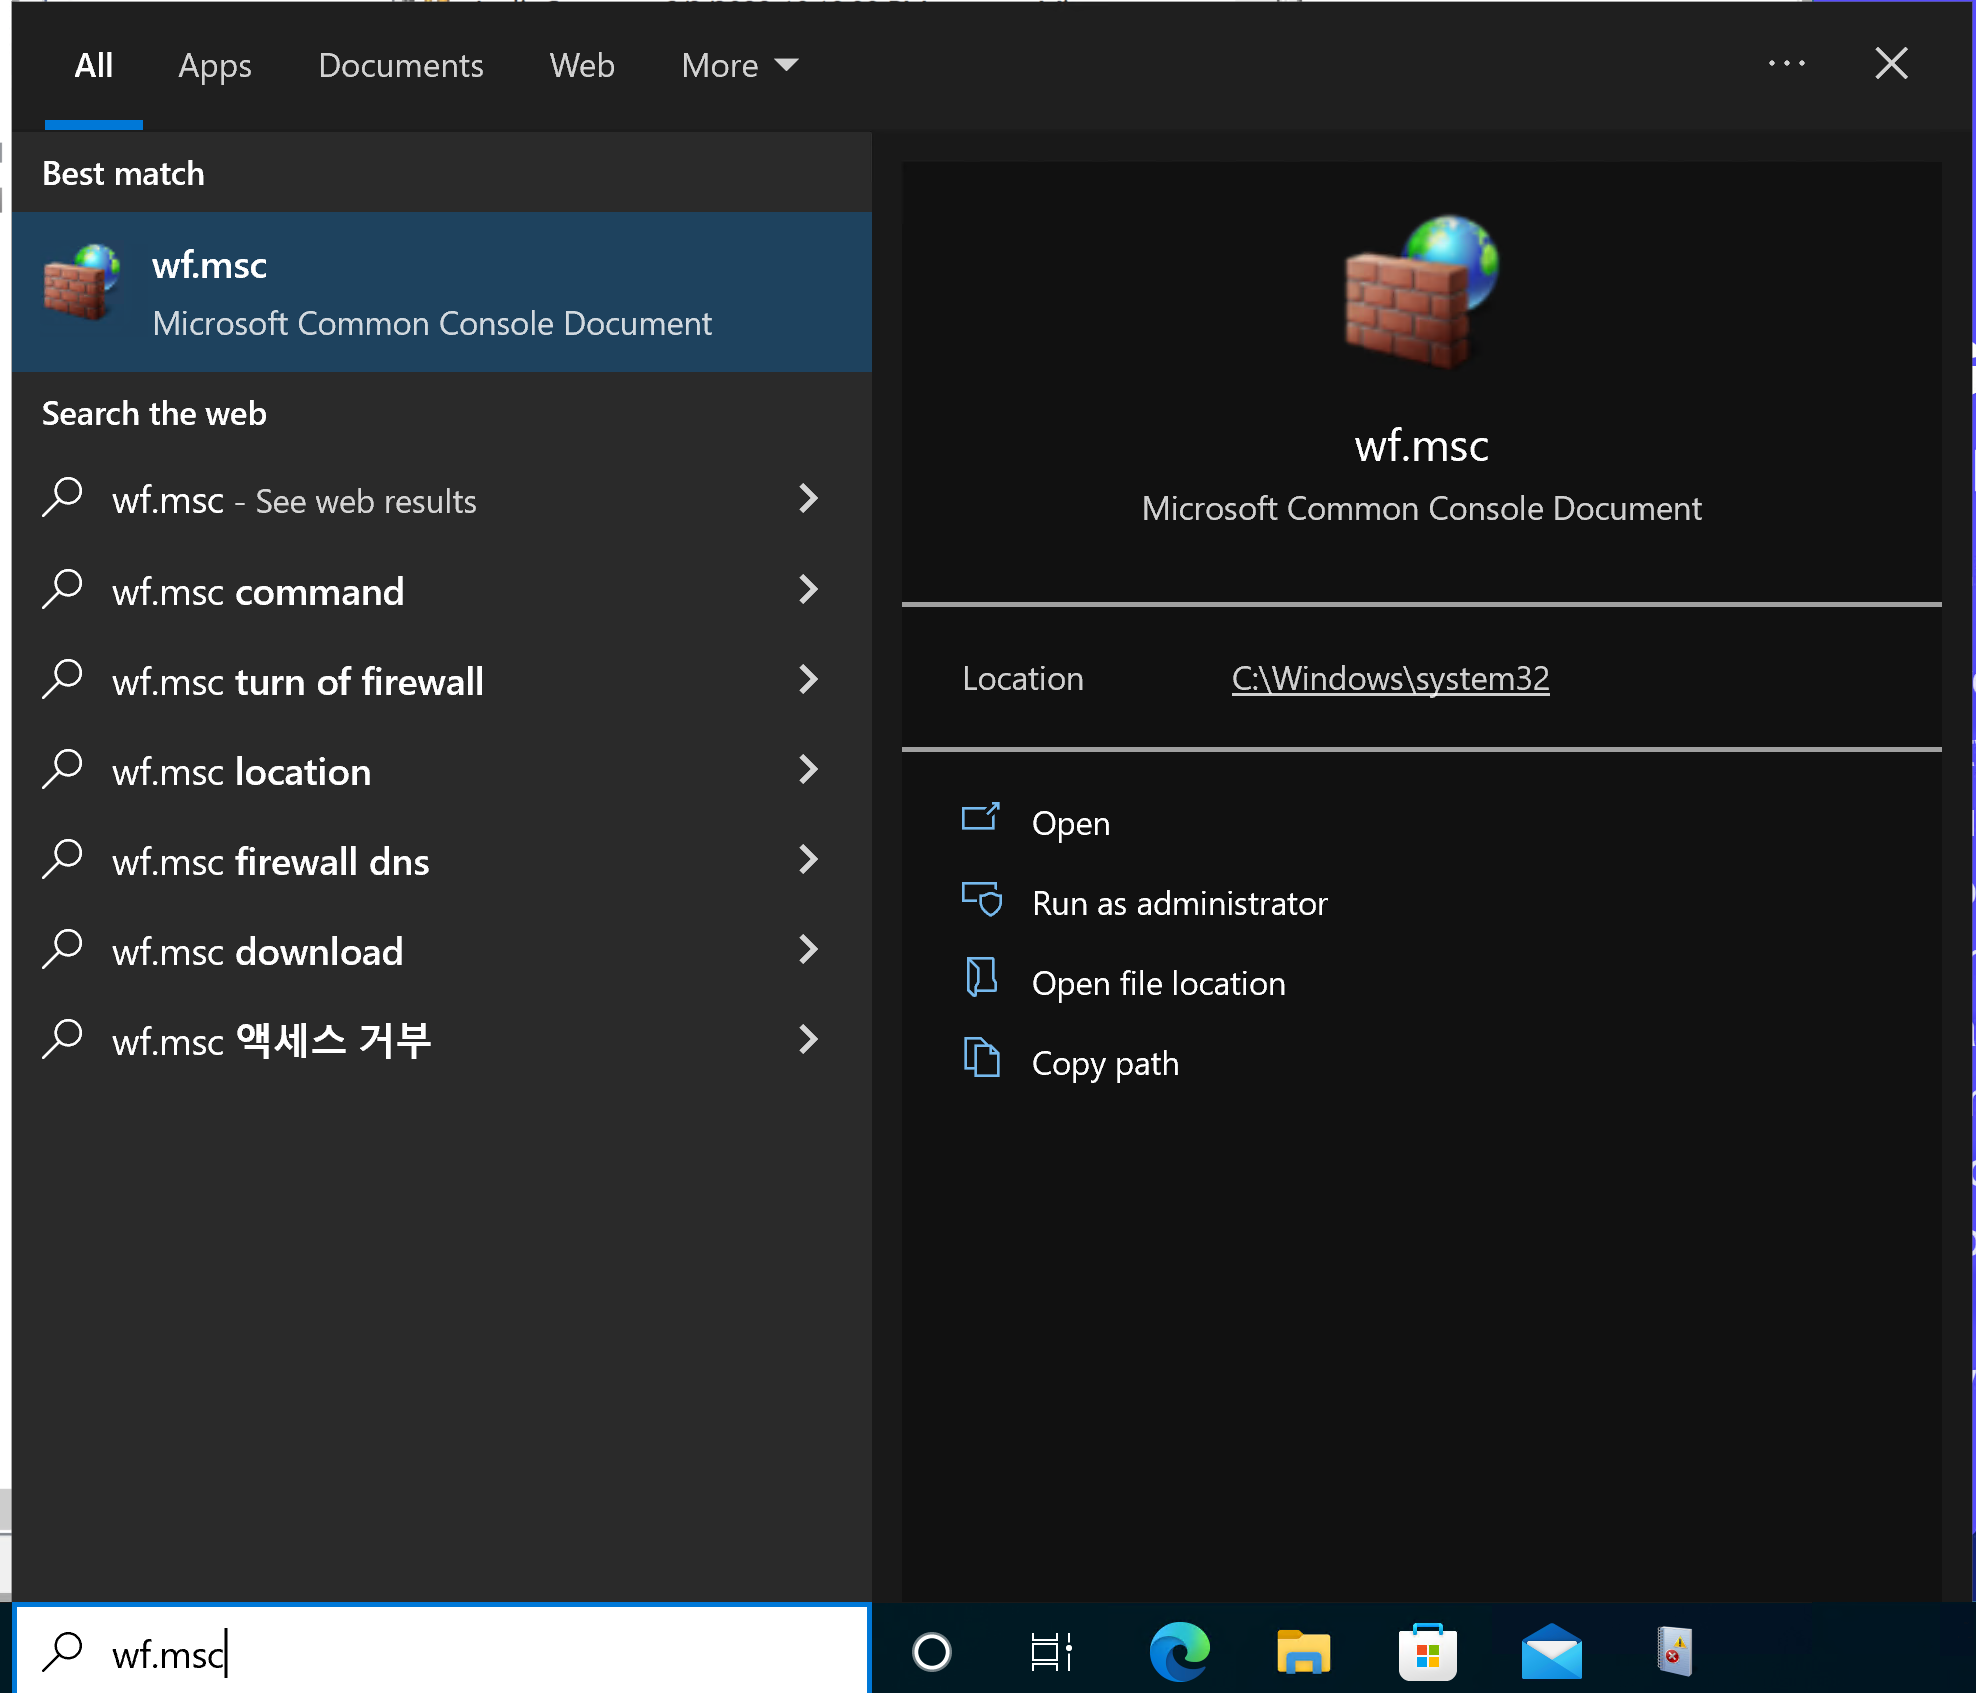Click the Open file location icon

tap(981, 979)
